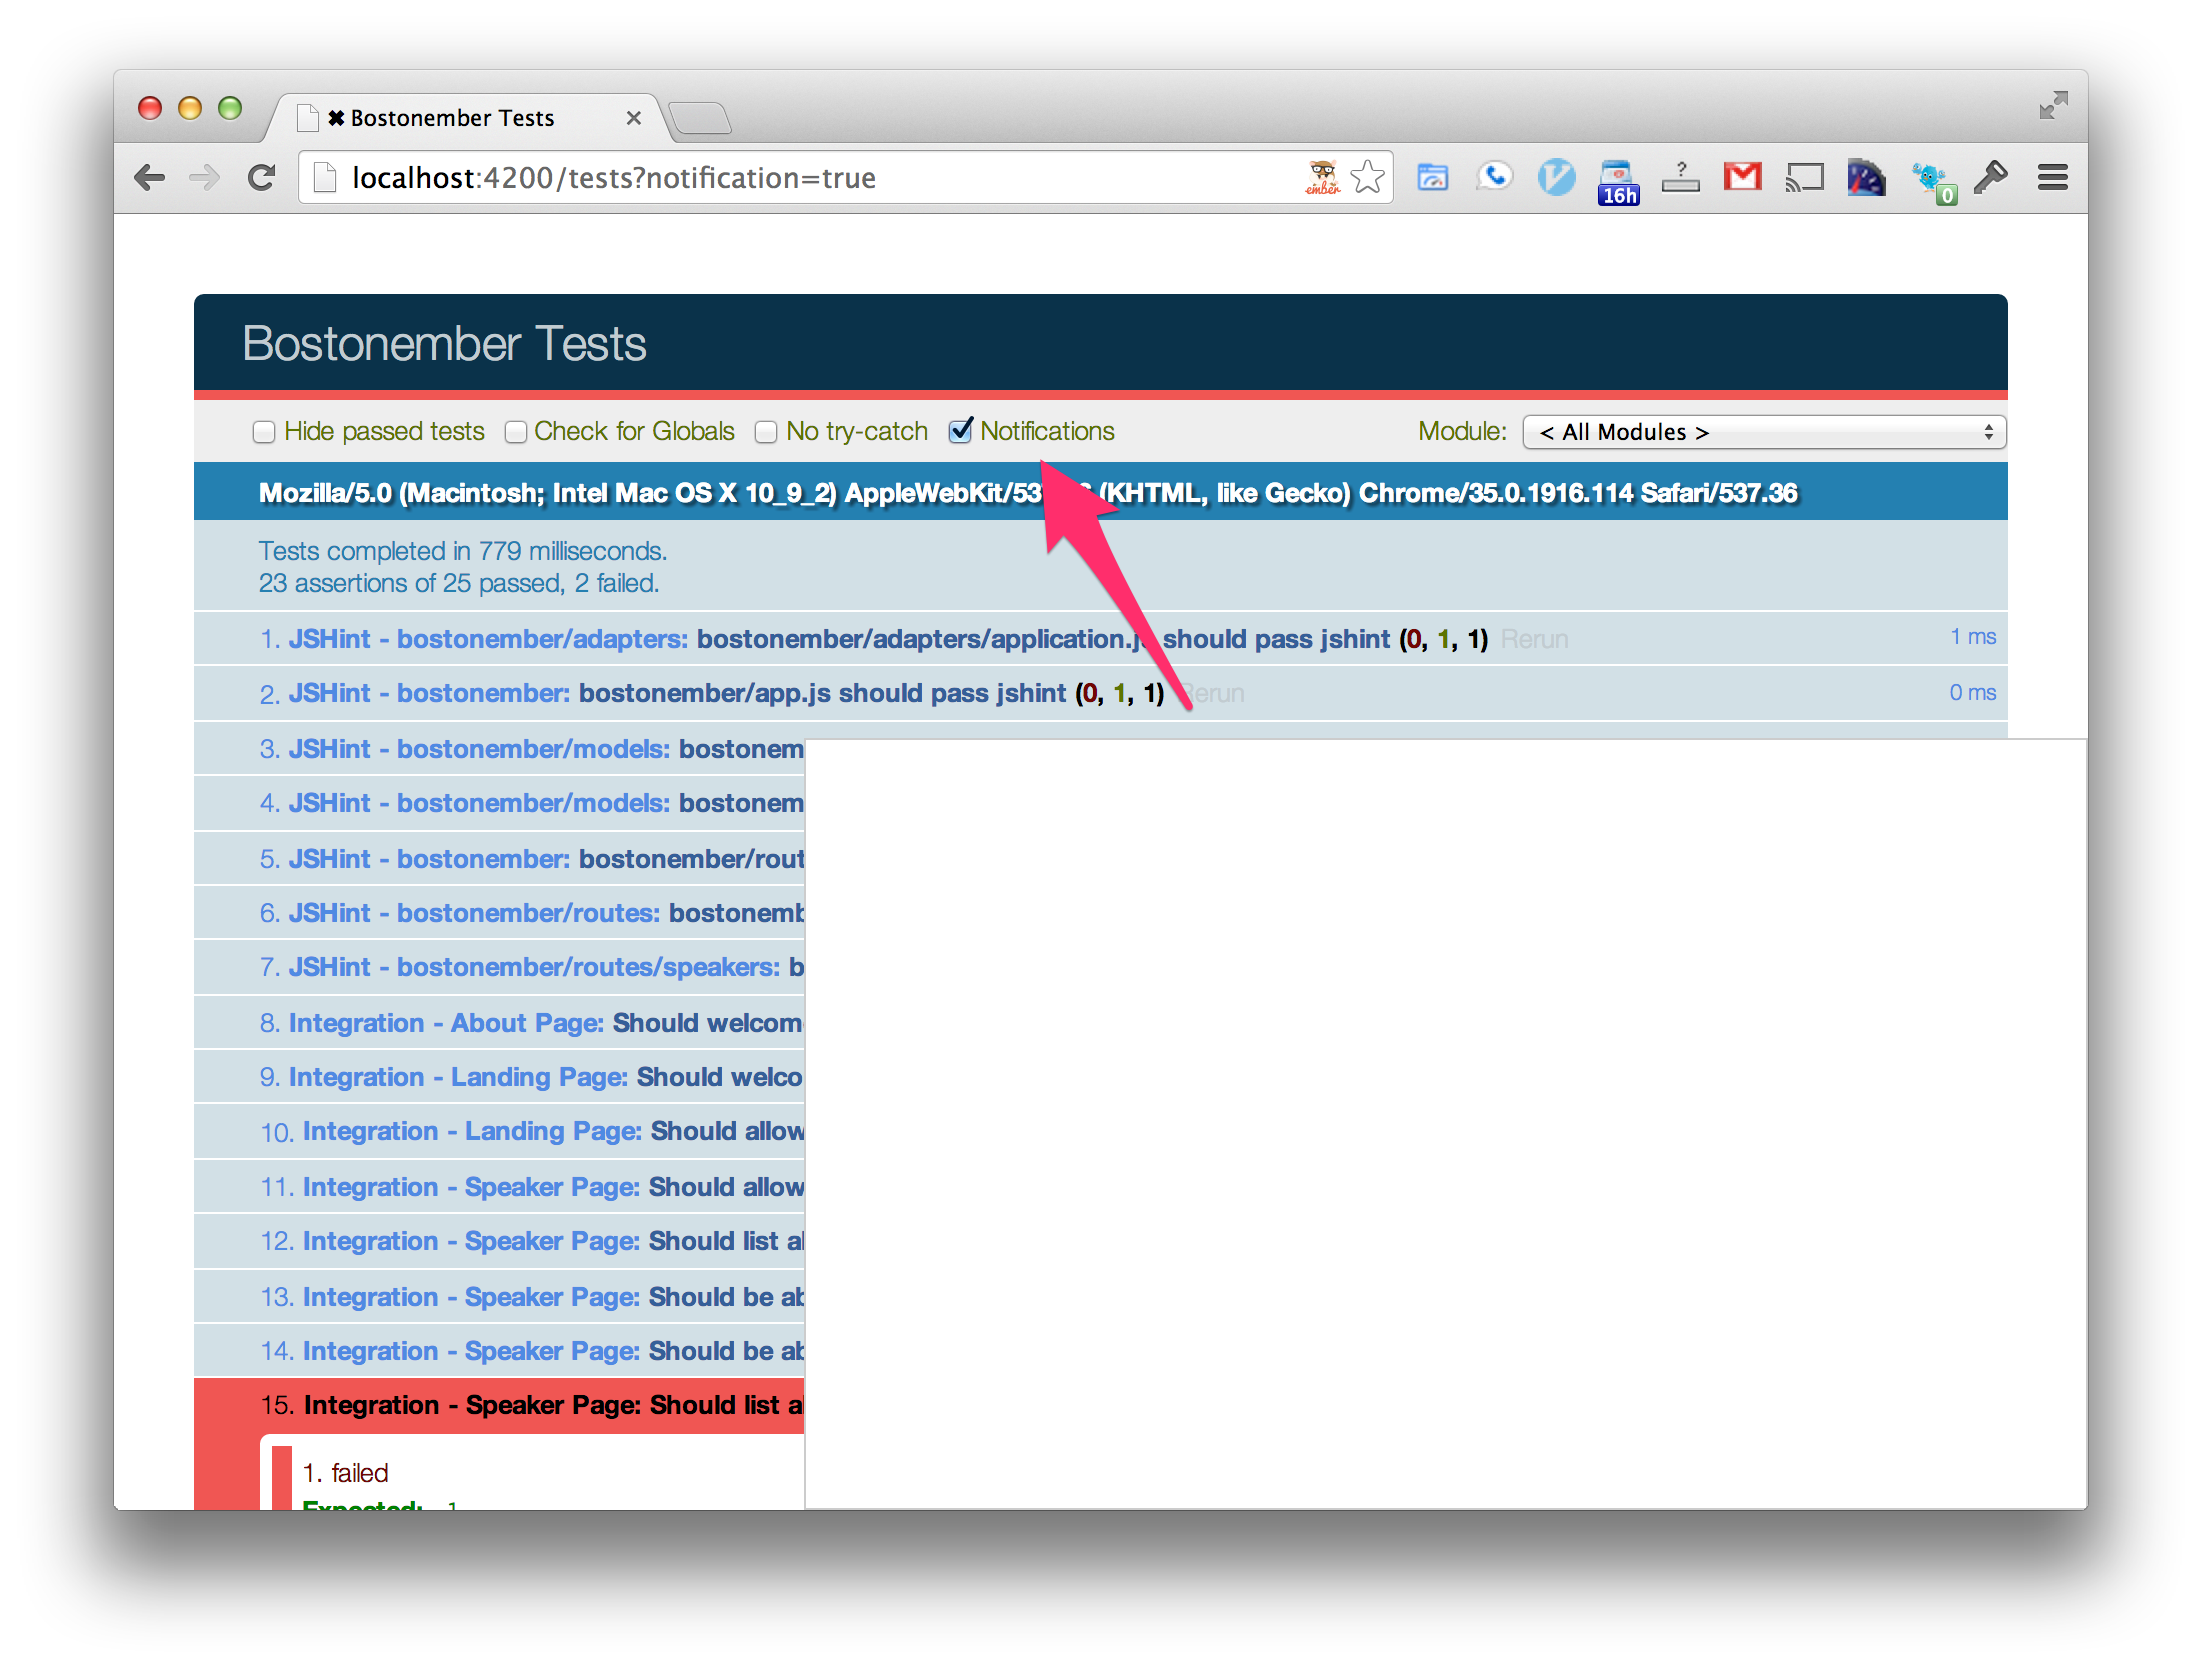This screenshot has width=2202, height=1668.
Task: Click the Chromecast cast icon
Action: (1804, 178)
